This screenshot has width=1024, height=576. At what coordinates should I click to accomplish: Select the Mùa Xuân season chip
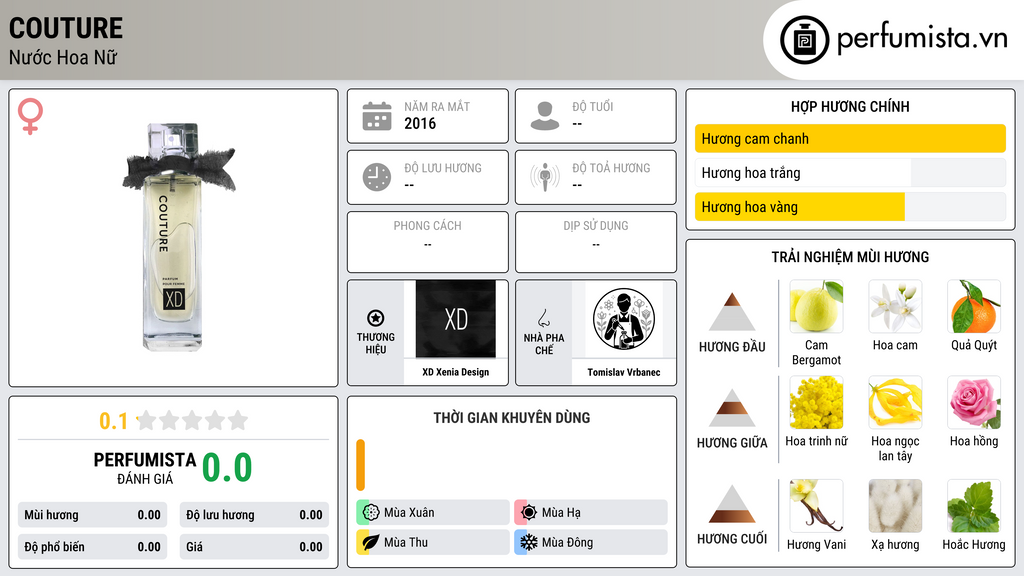point(433,512)
